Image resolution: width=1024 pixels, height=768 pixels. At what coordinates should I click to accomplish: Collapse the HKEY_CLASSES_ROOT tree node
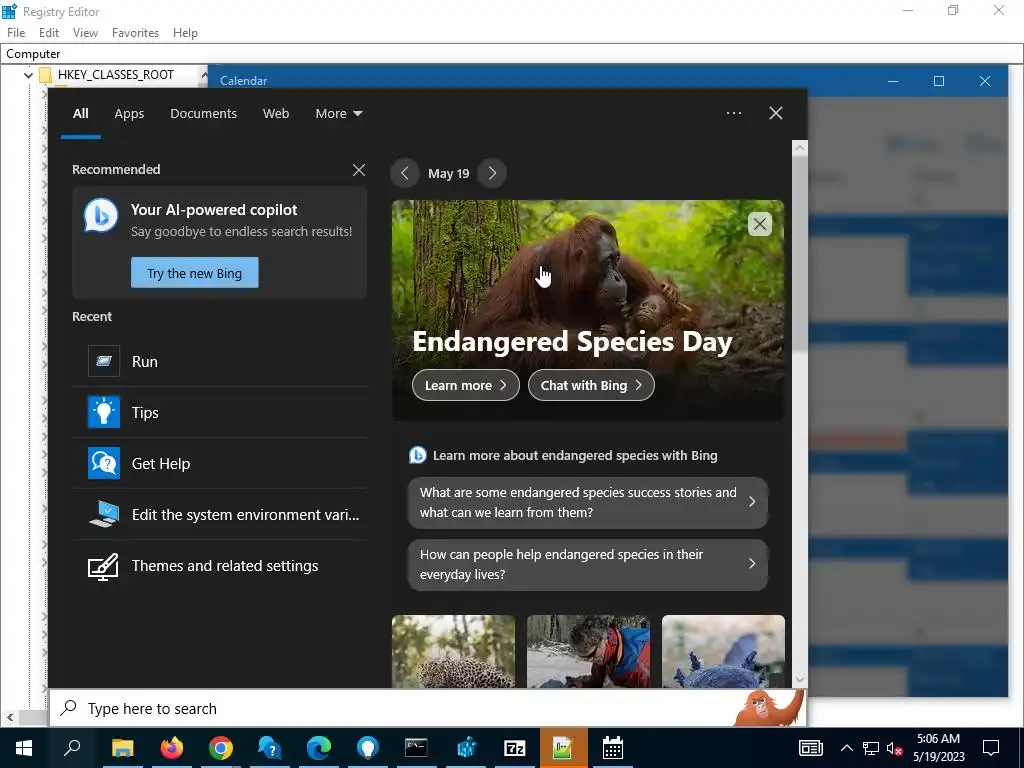click(x=28, y=75)
